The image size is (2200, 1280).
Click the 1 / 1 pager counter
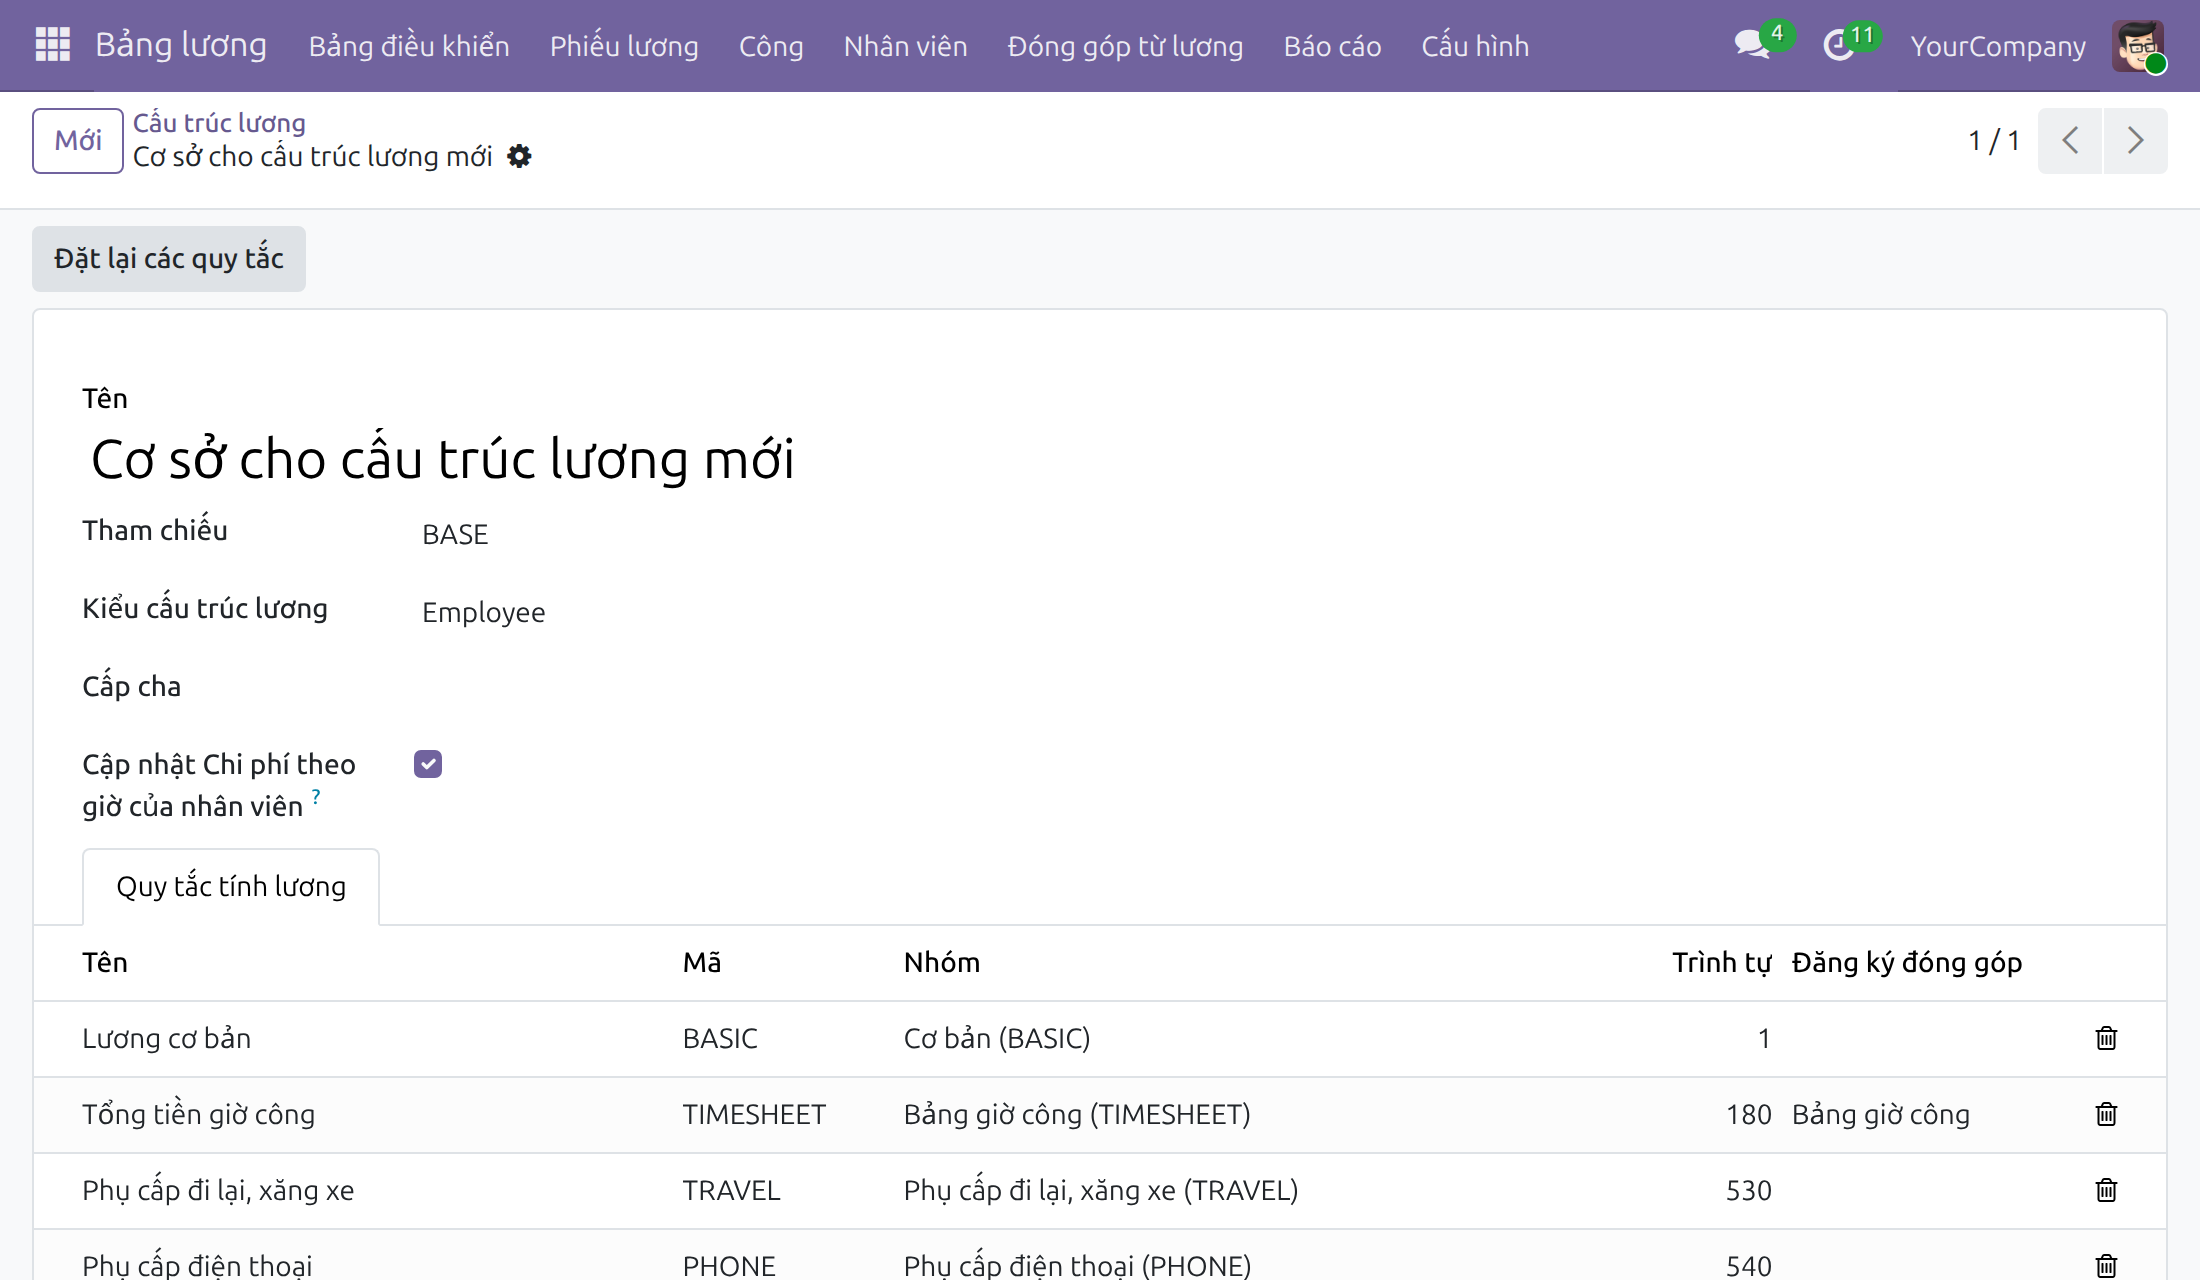(x=1993, y=140)
